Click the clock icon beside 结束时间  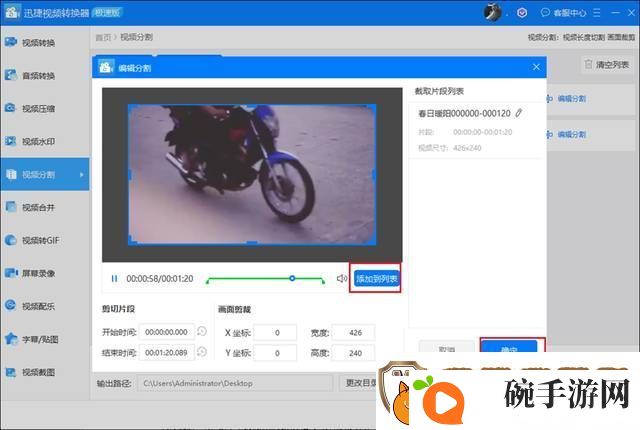tap(202, 352)
